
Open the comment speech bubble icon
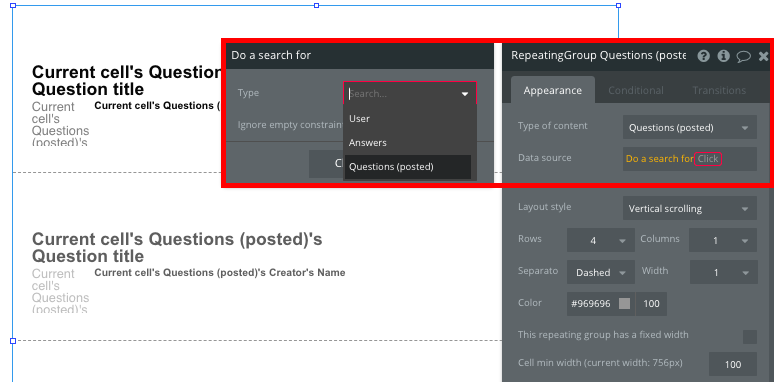point(743,56)
